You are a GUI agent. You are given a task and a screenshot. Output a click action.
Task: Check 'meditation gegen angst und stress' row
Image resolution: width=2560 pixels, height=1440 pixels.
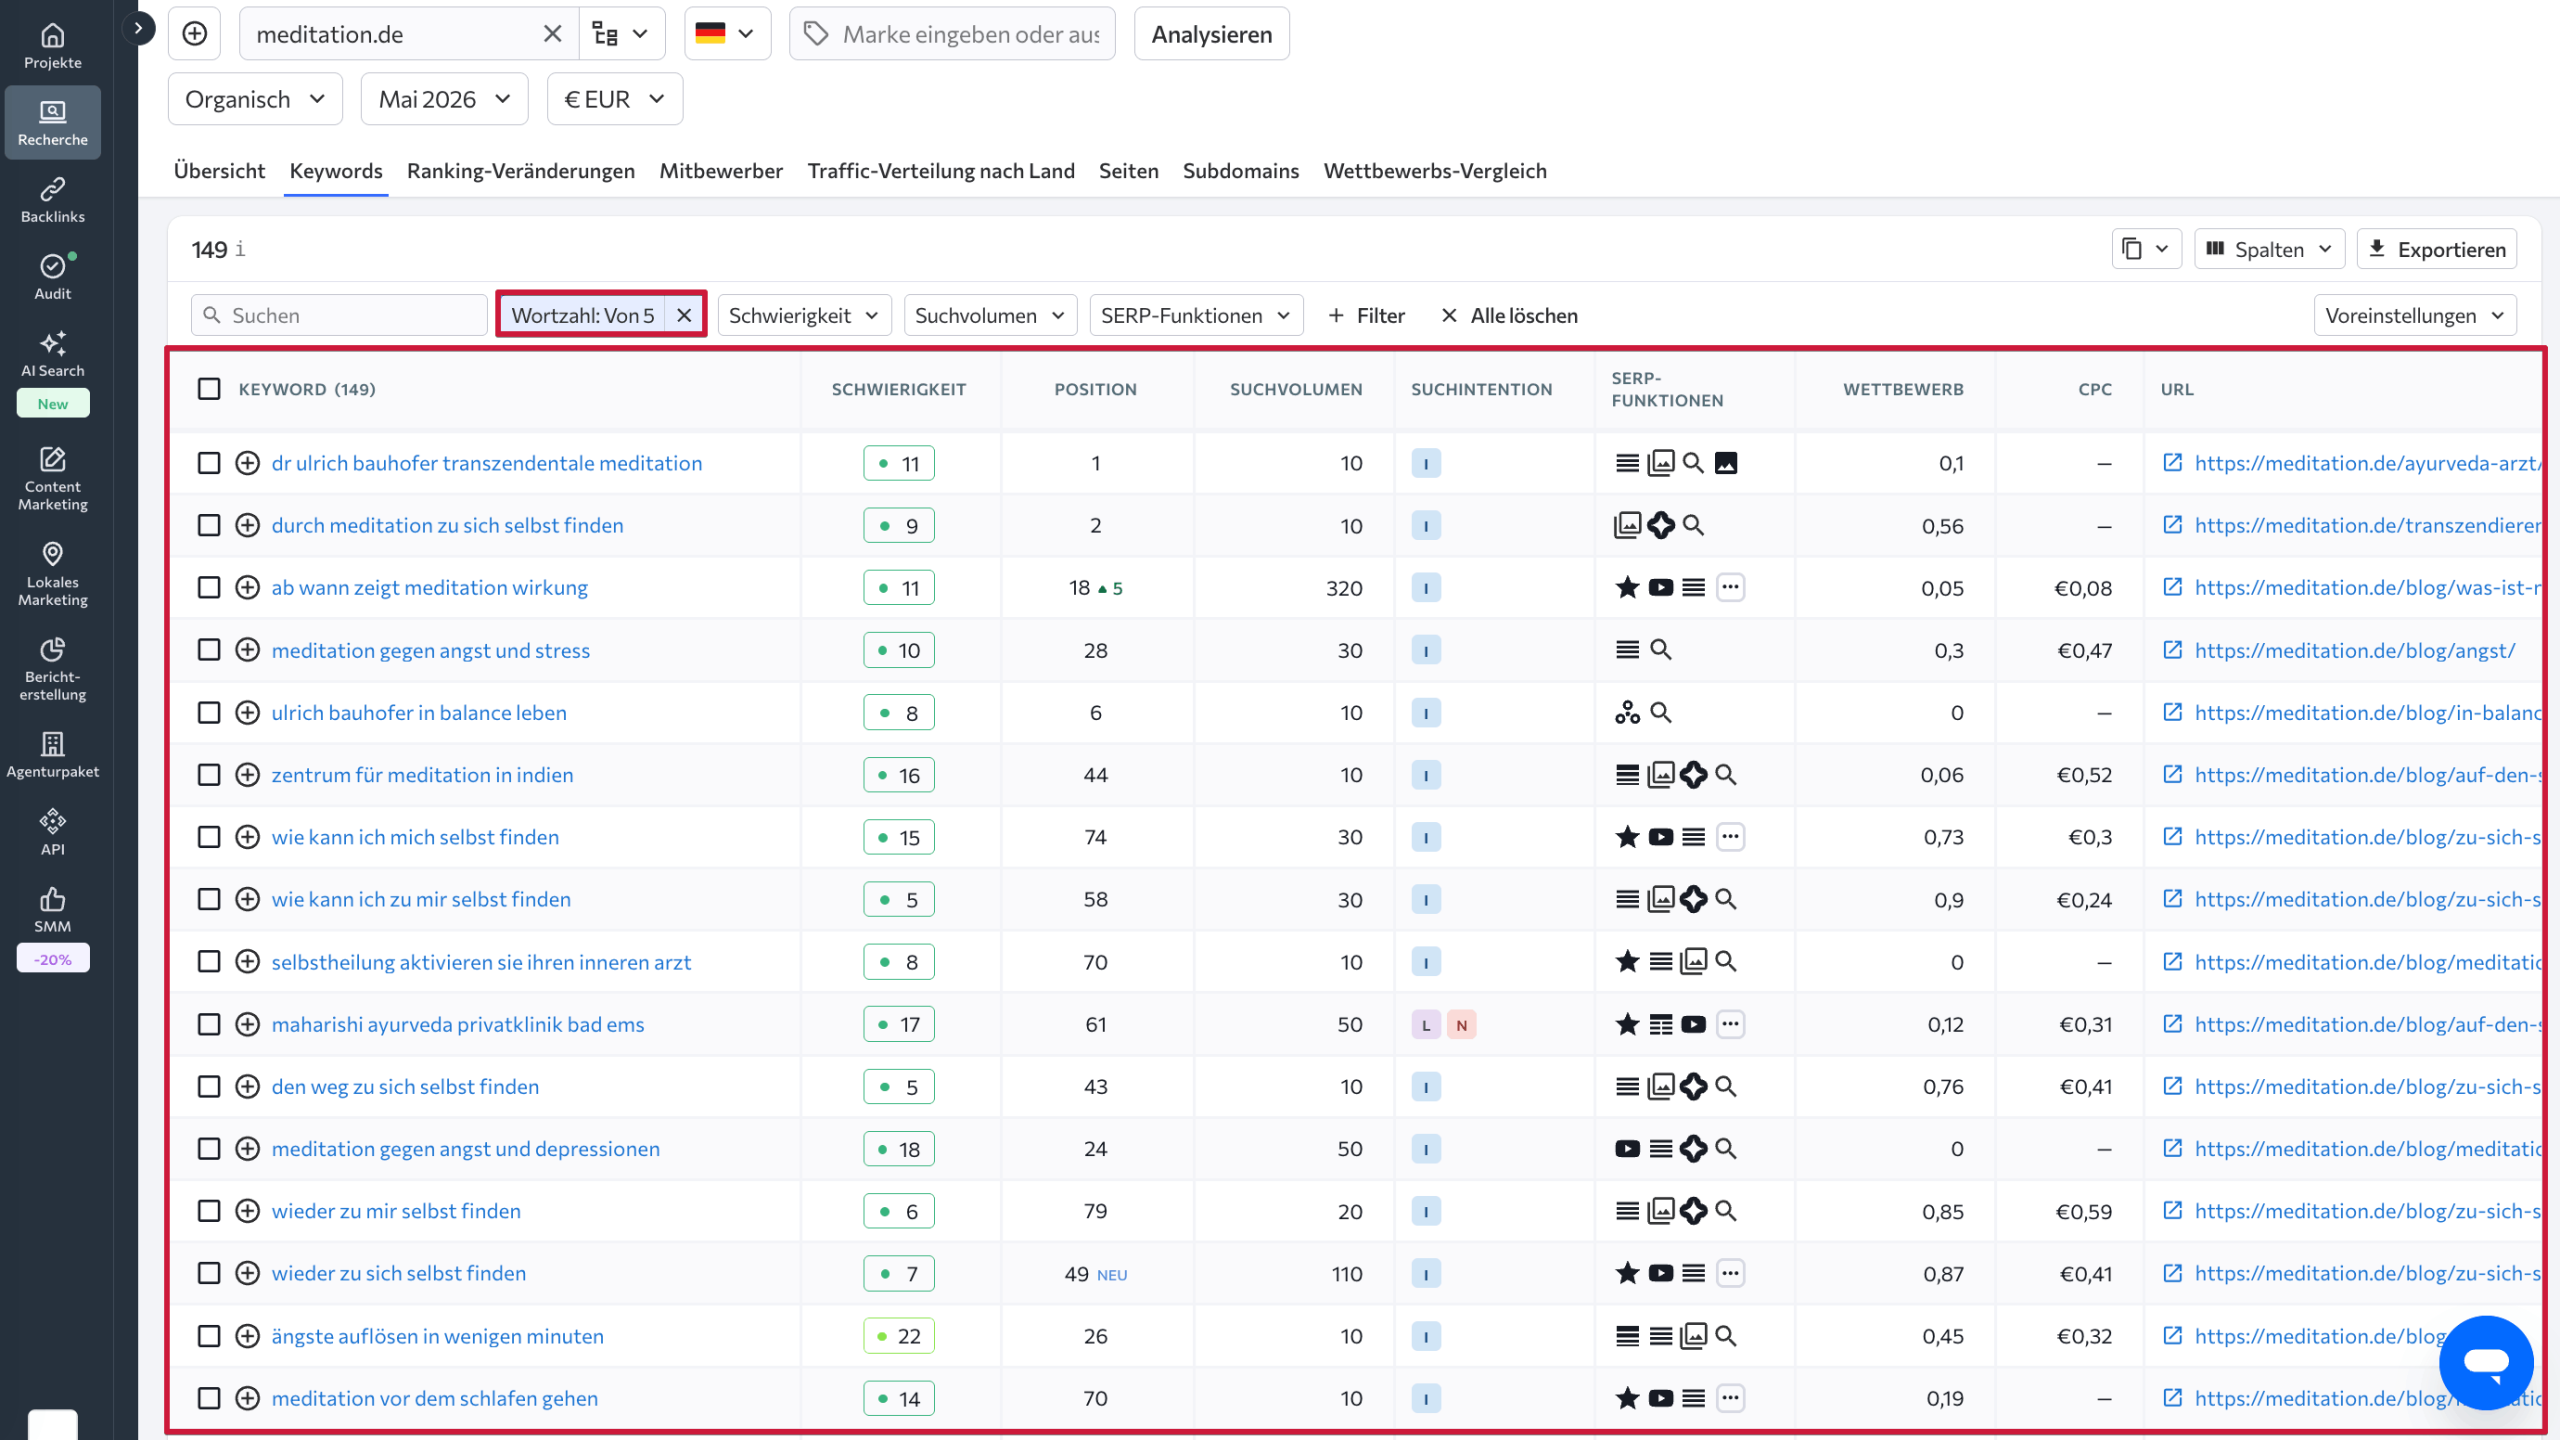(x=209, y=650)
